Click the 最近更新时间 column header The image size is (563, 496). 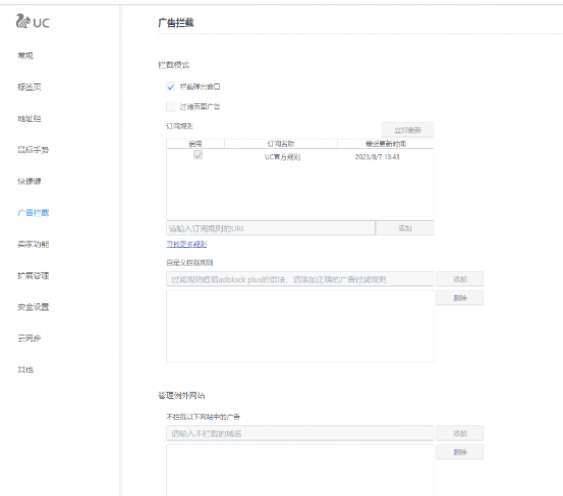tap(386, 144)
